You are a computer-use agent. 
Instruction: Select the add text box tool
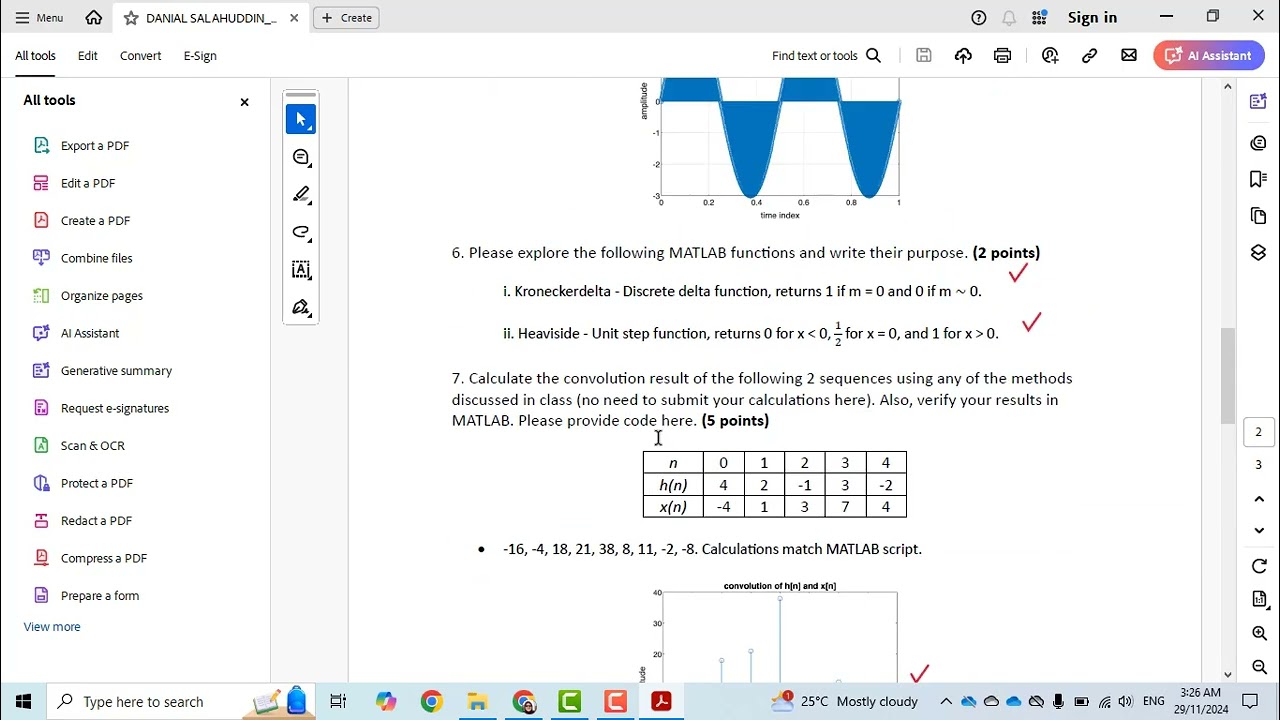[x=301, y=270]
